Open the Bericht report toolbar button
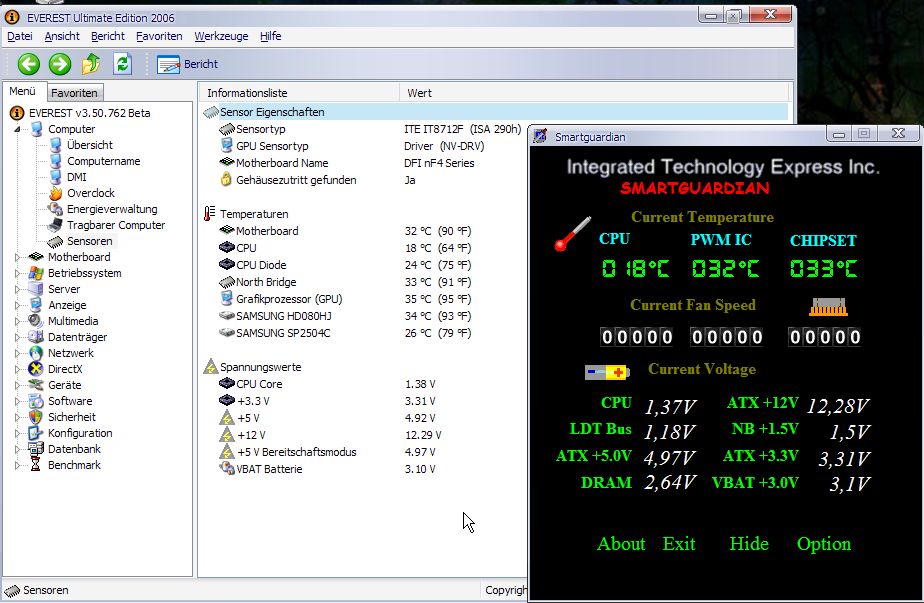Viewport: 924px width, 603px height. 187,64
